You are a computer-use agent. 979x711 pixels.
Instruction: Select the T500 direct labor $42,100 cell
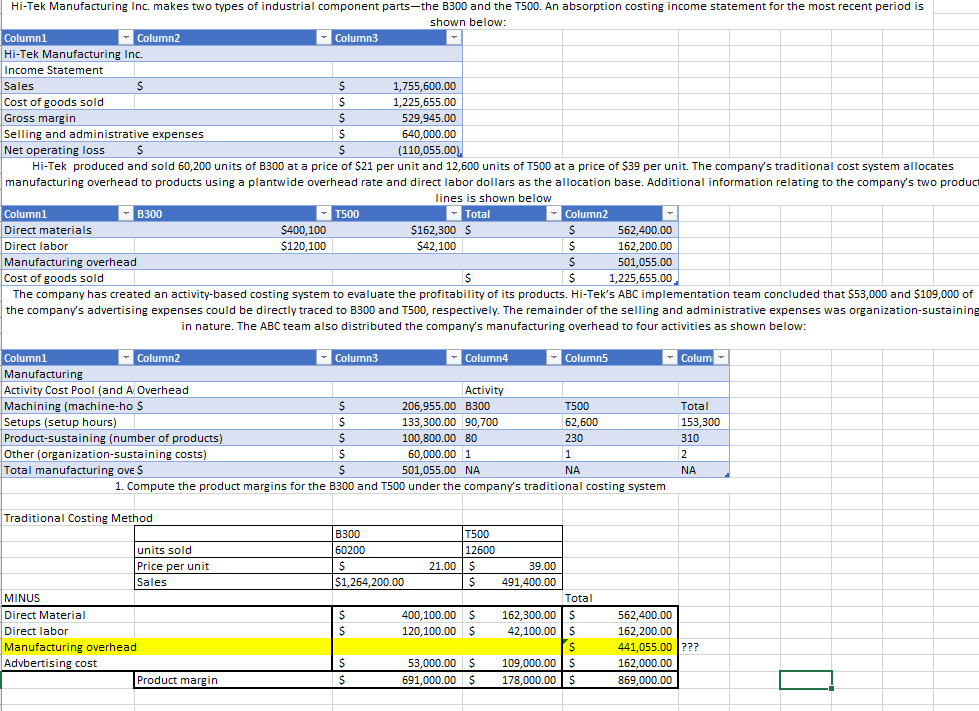click(397, 246)
